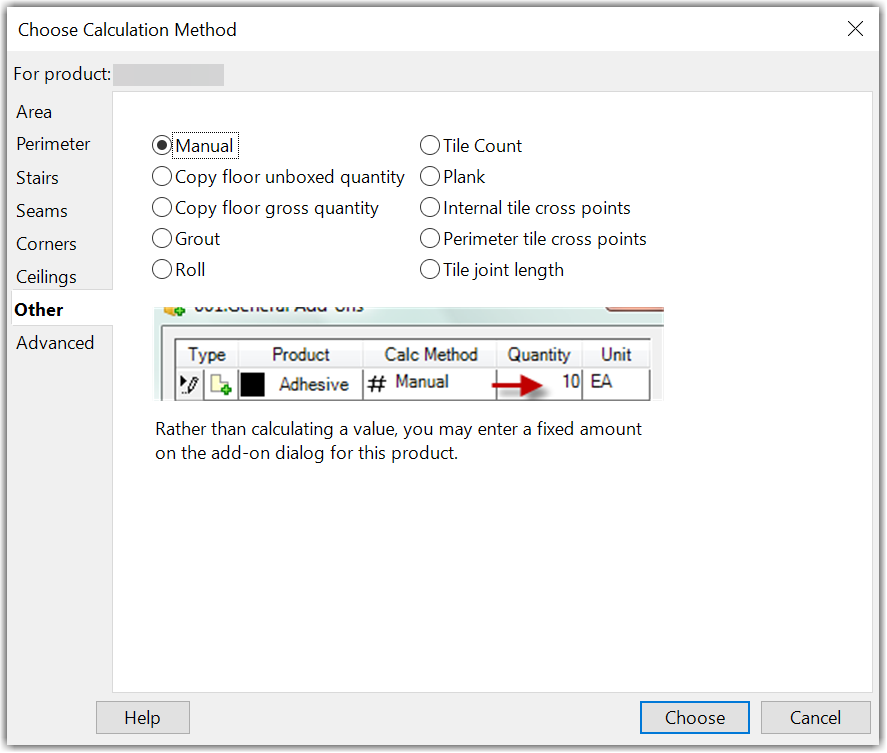Go to the Stairs tab
The height and width of the screenshot is (753, 887).
click(x=37, y=178)
